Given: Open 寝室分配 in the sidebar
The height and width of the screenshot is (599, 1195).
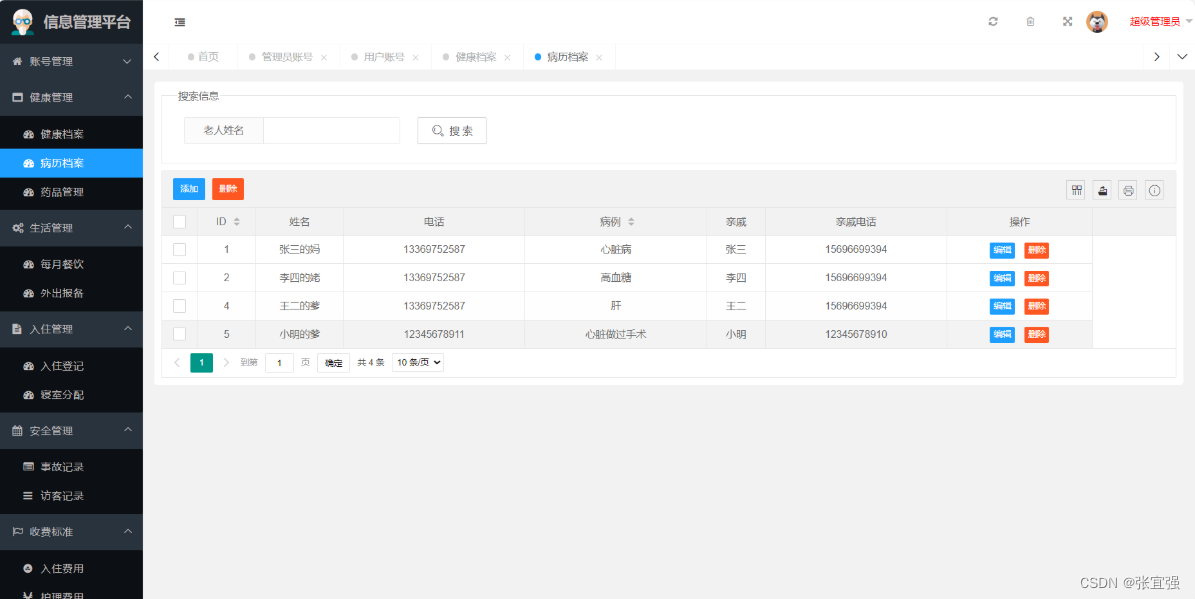Looking at the screenshot, I should 72,395.
